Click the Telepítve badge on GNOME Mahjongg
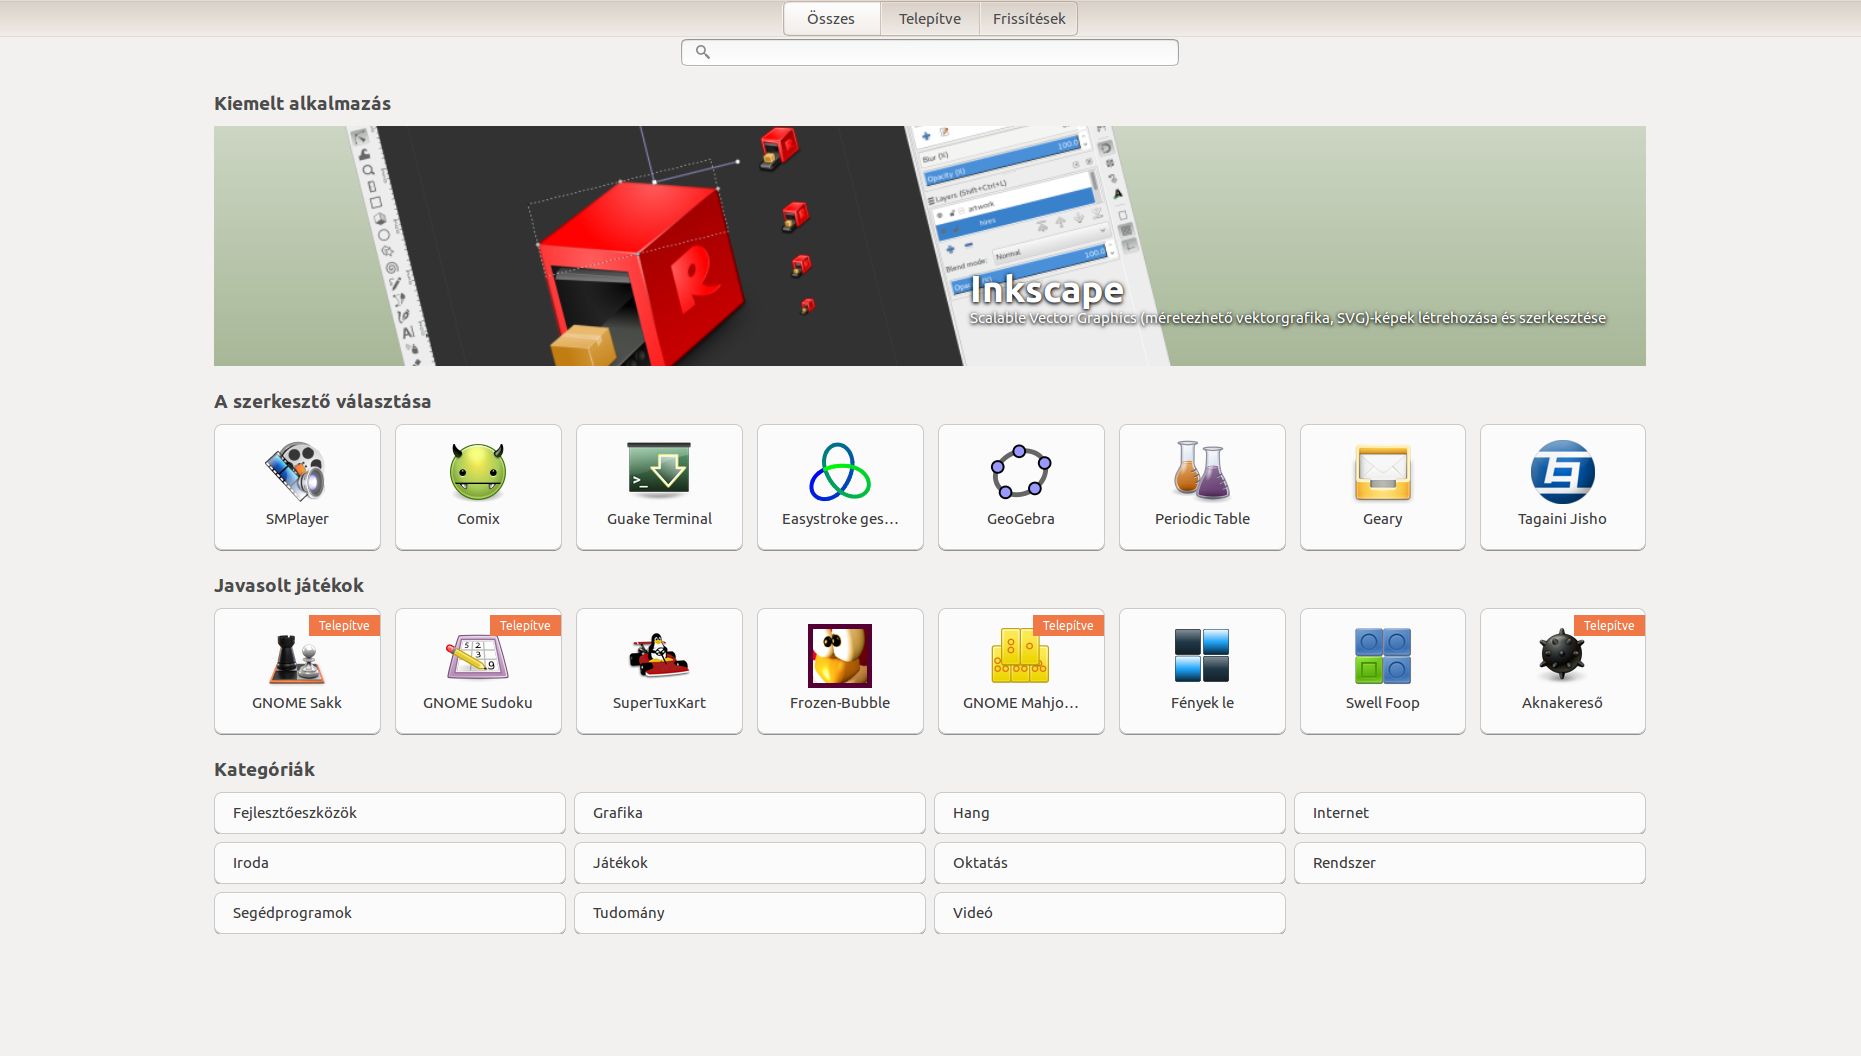Viewport: 1861px width, 1056px height. coord(1068,625)
